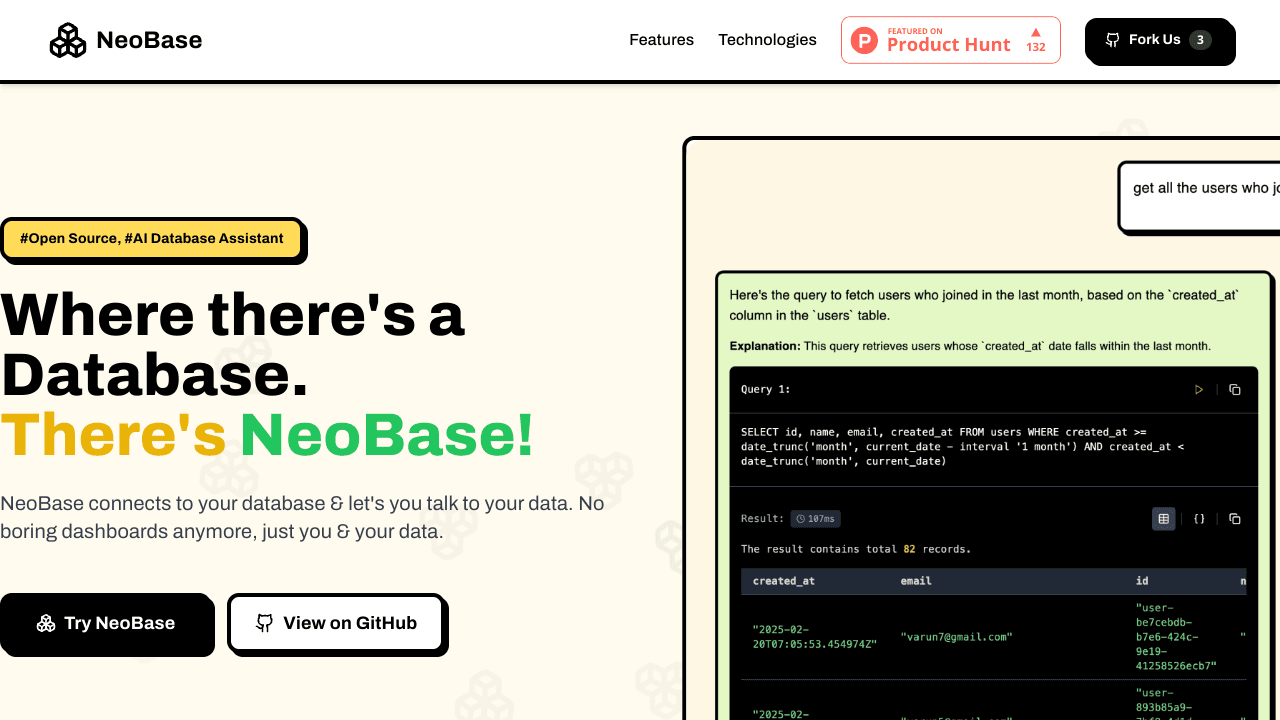
Task: Open the Technologies navigation item
Action: tap(767, 40)
